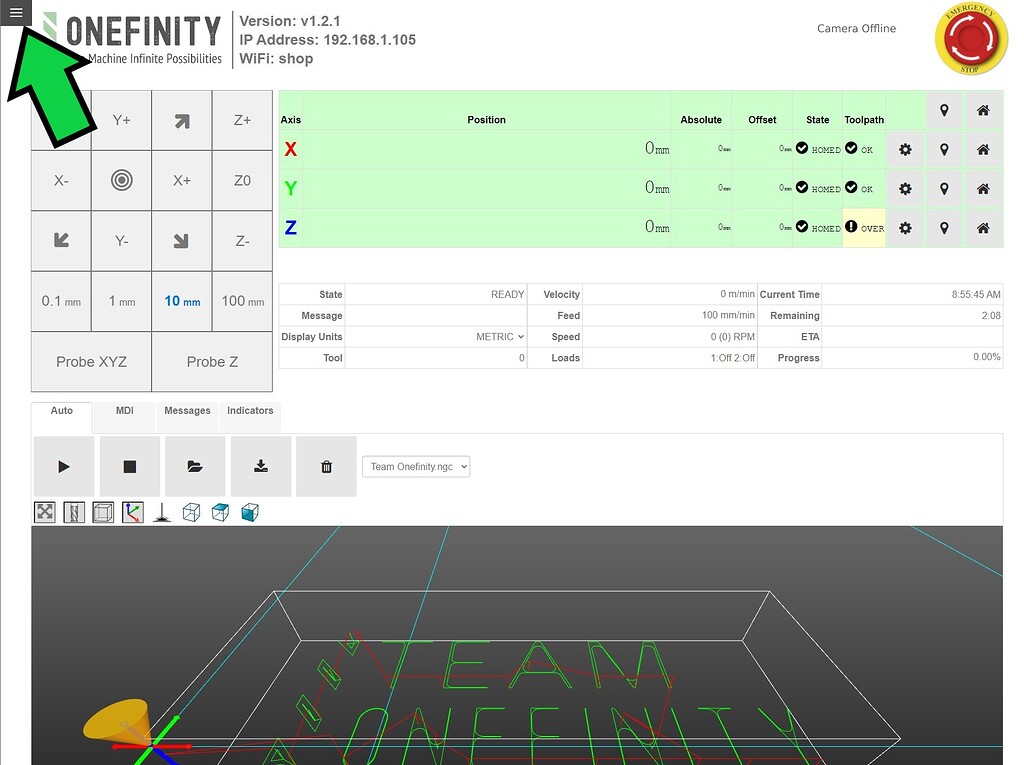Toggle the tool bit display in the viewer
This screenshot has height=765, width=1024.
tap(74, 512)
